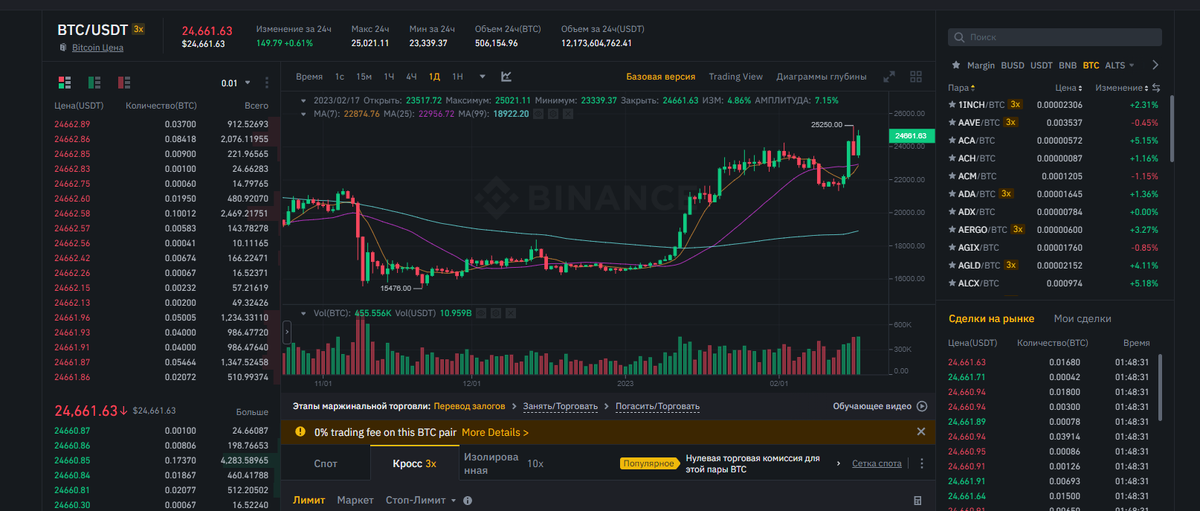Sort pairs by Пара column
This screenshot has width=1200, height=511.
pos(960,88)
